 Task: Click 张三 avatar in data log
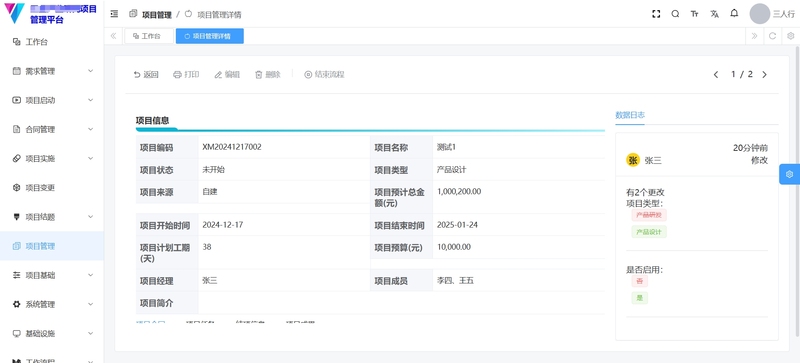coord(633,160)
